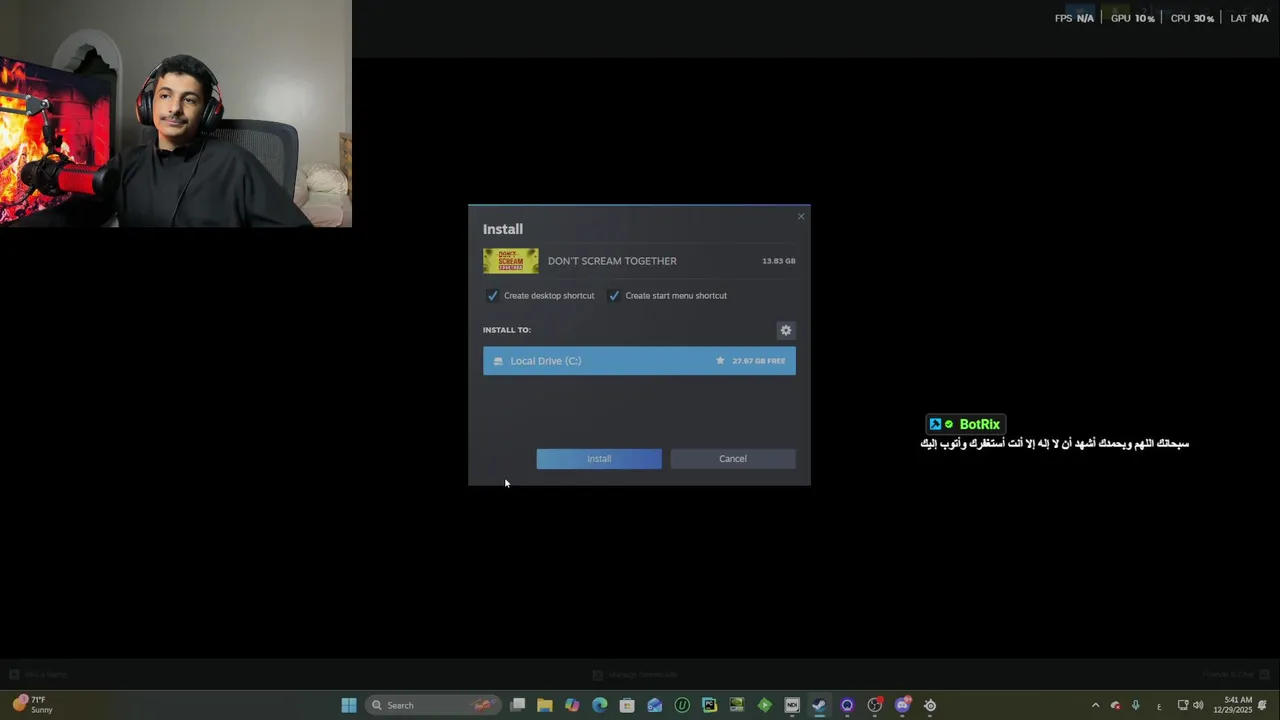Image resolution: width=1280 pixels, height=720 pixels.
Task: Click the 27.87 GB FREE label
Action: [759, 361]
